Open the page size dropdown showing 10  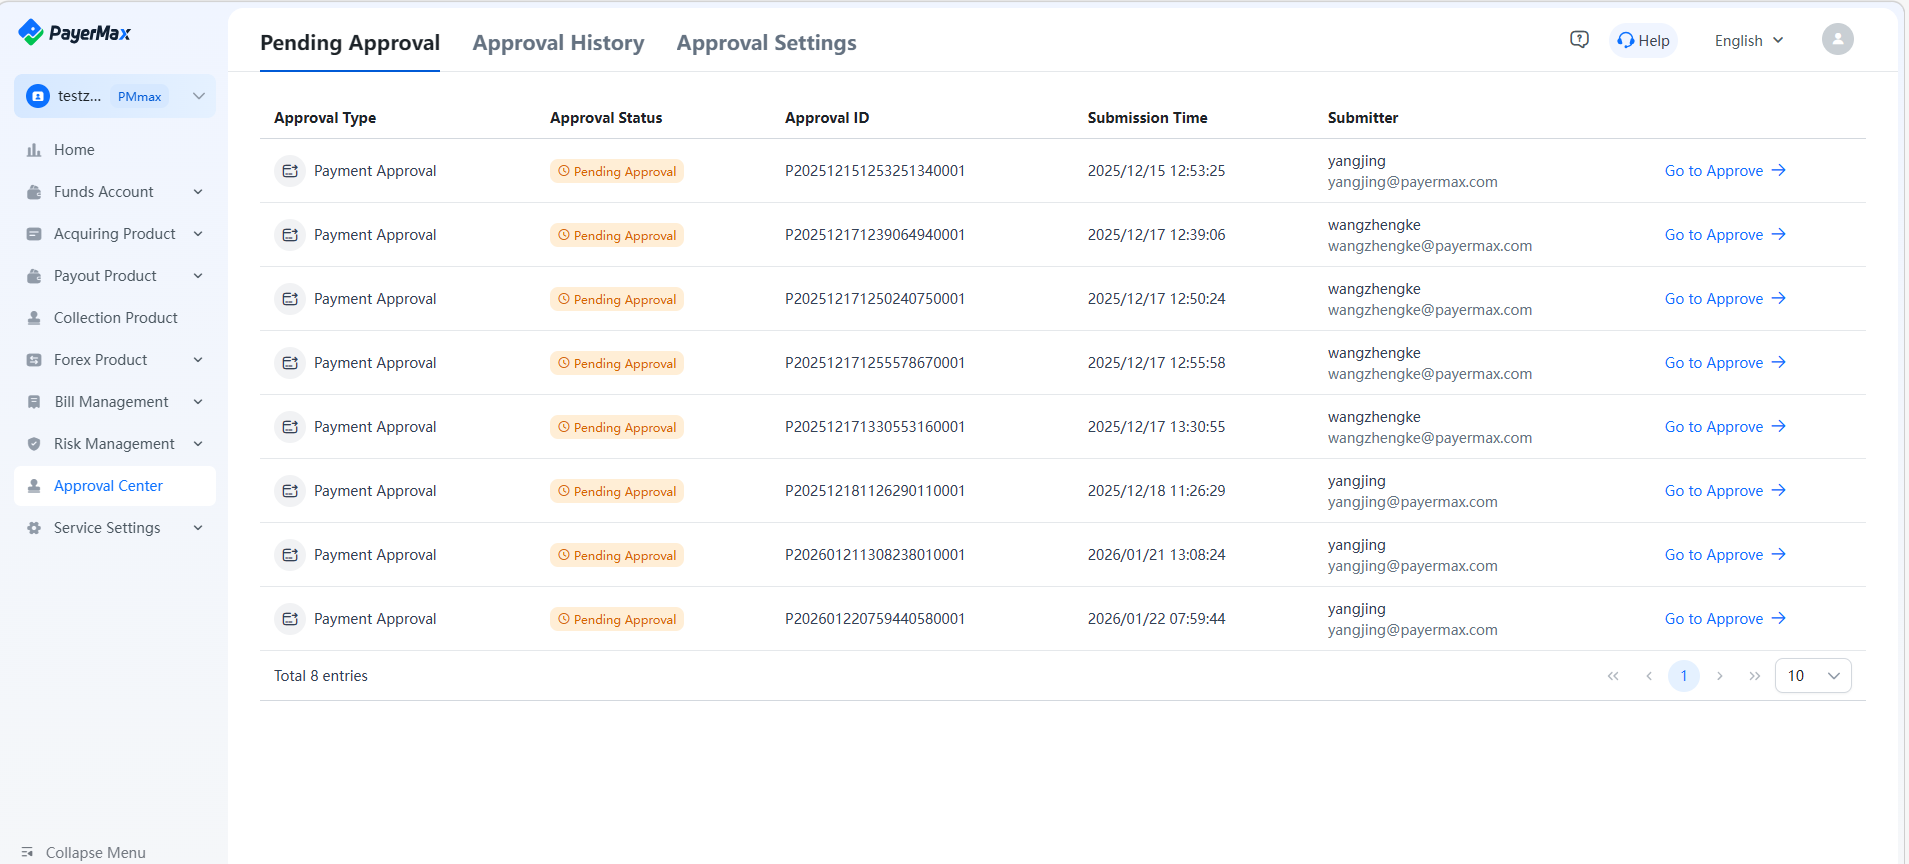coord(1812,676)
